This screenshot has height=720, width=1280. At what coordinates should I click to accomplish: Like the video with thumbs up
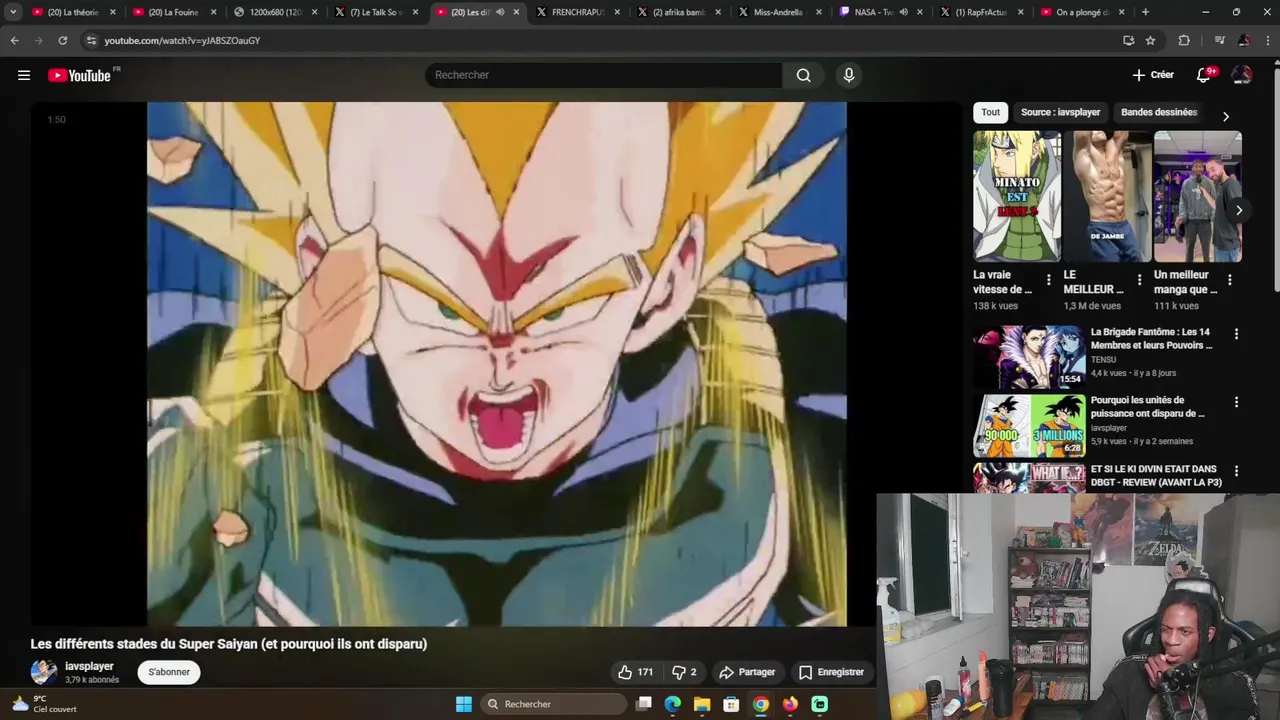click(636, 672)
